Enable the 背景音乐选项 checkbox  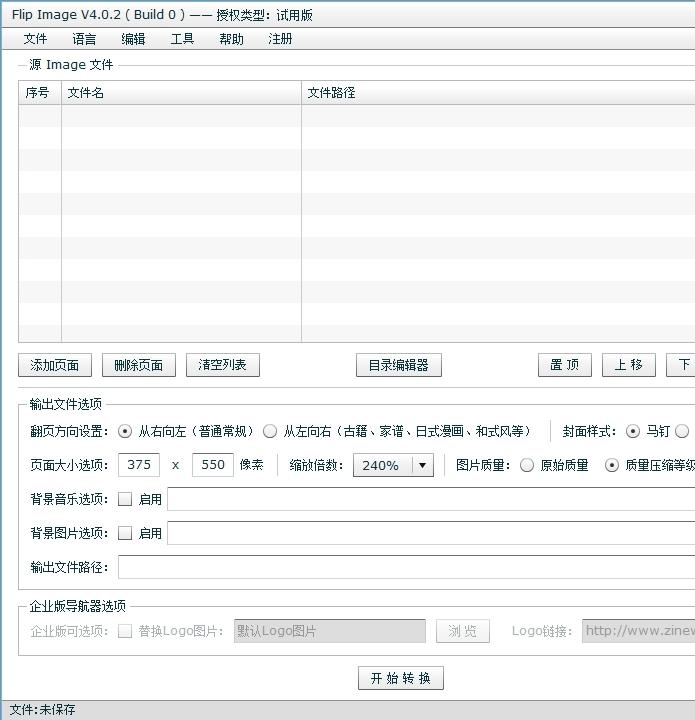(x=125, y=499)
